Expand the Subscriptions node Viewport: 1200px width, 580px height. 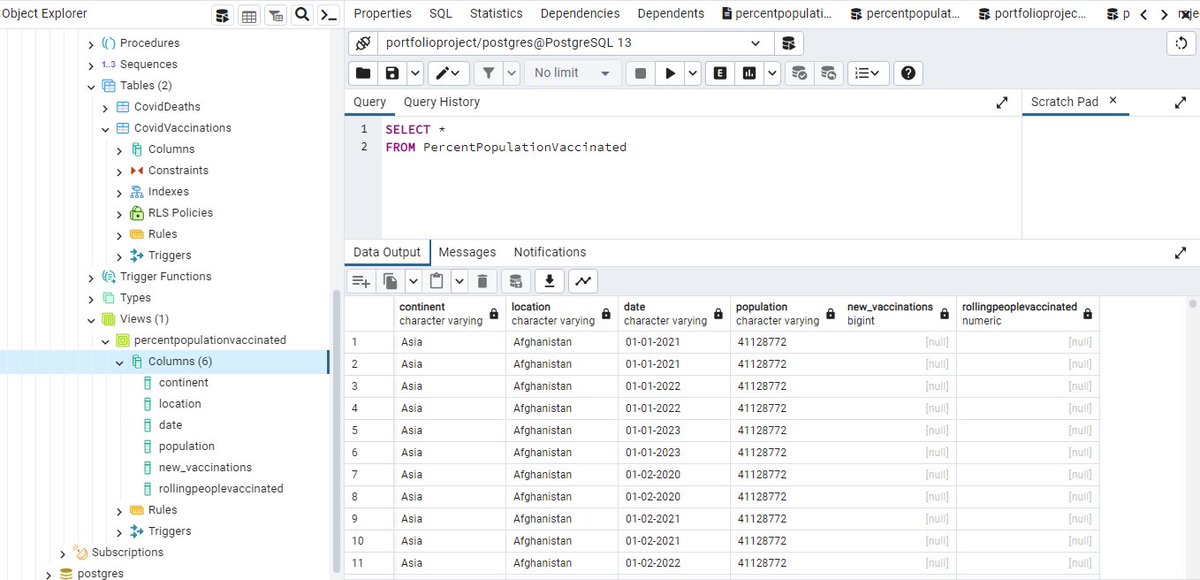pos(63,553)
